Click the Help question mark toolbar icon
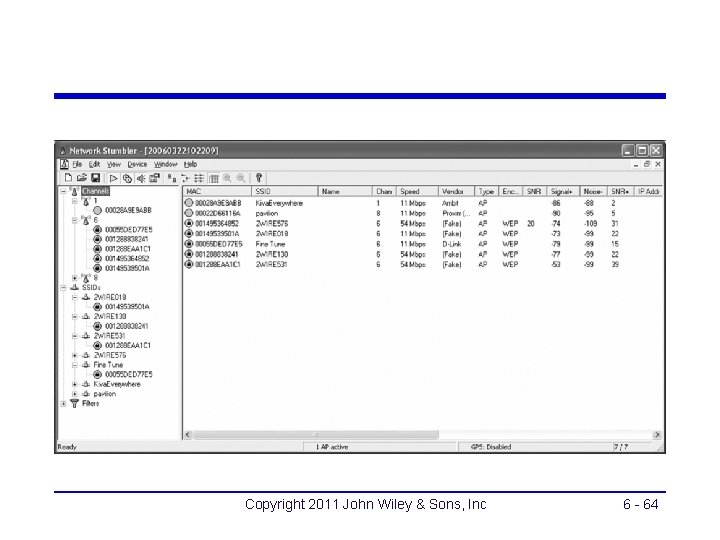 tap(259, 178)
